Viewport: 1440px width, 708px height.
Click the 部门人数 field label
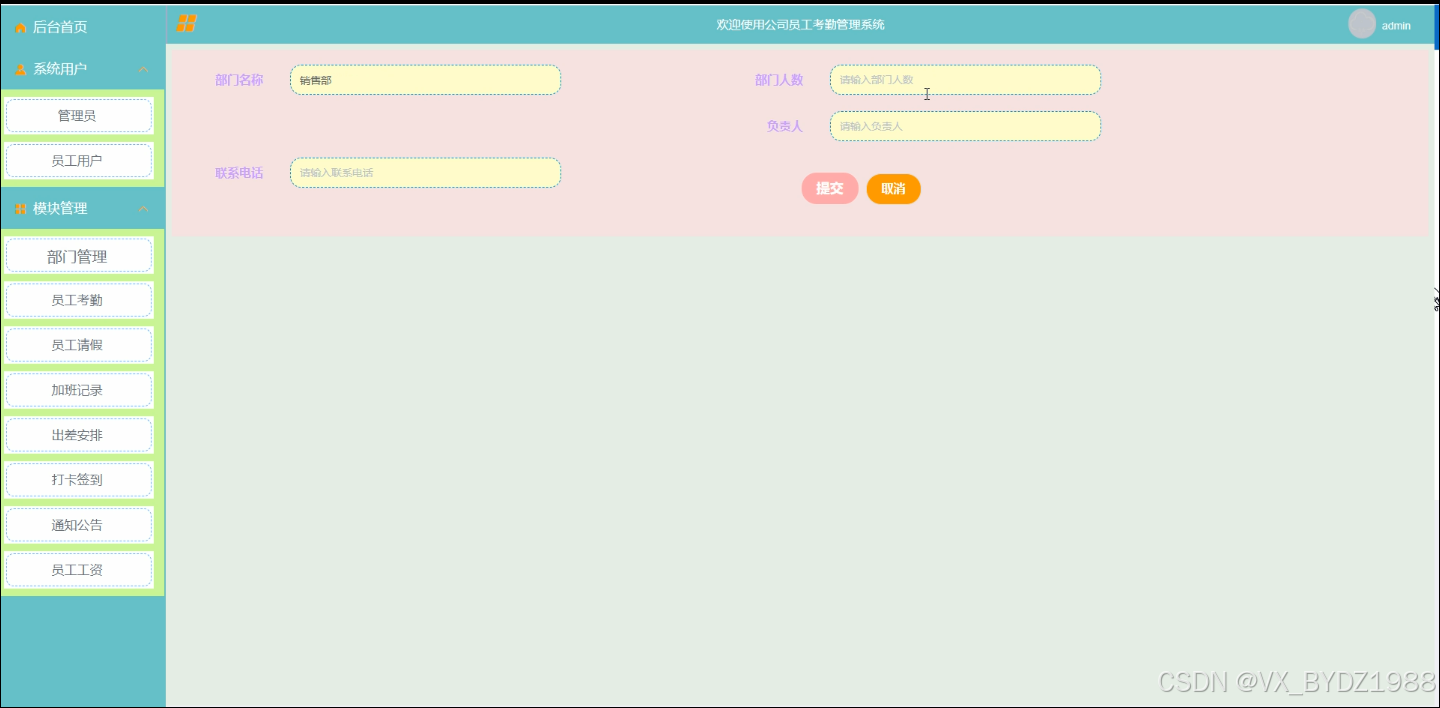779,80
